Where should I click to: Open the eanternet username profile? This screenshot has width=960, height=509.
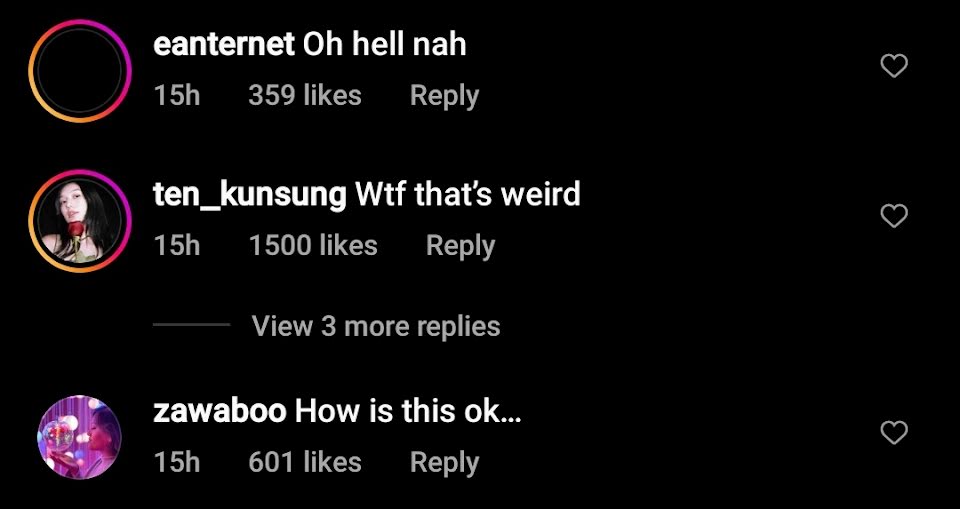click(x=224, y=45)
